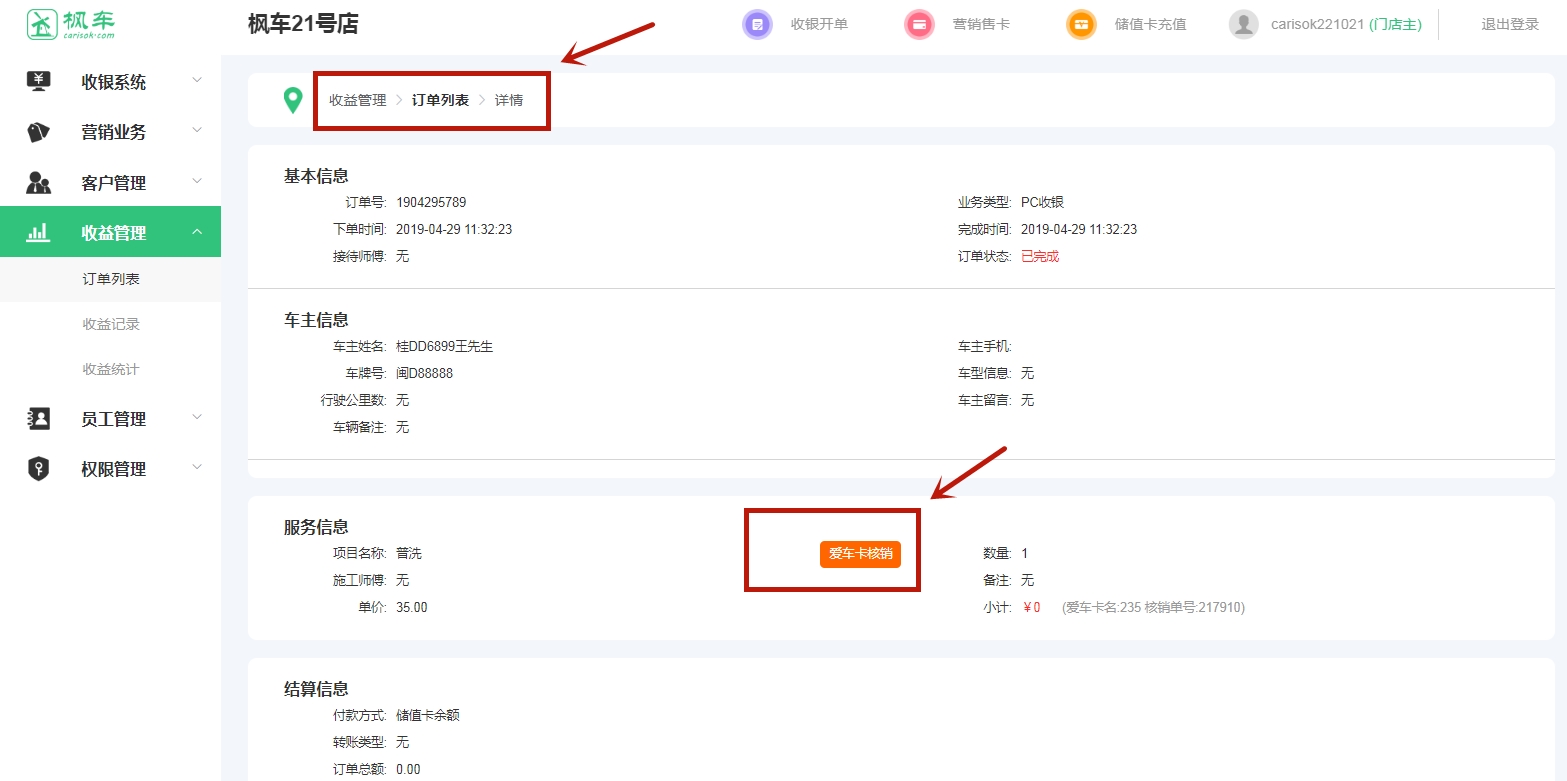The image size is (1567, 781).
Task: Click the 收银开单 purple icon
Action: [x=757, y=24]
